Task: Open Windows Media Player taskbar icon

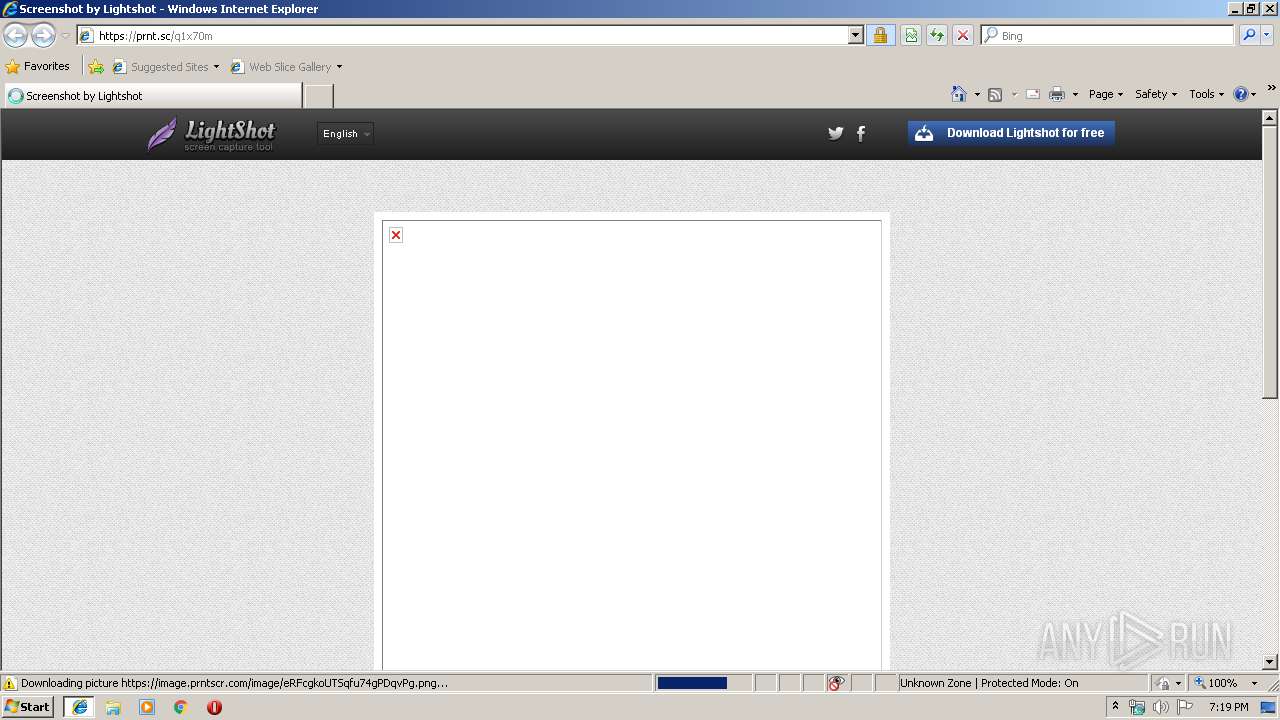Action: click(147, 707)
